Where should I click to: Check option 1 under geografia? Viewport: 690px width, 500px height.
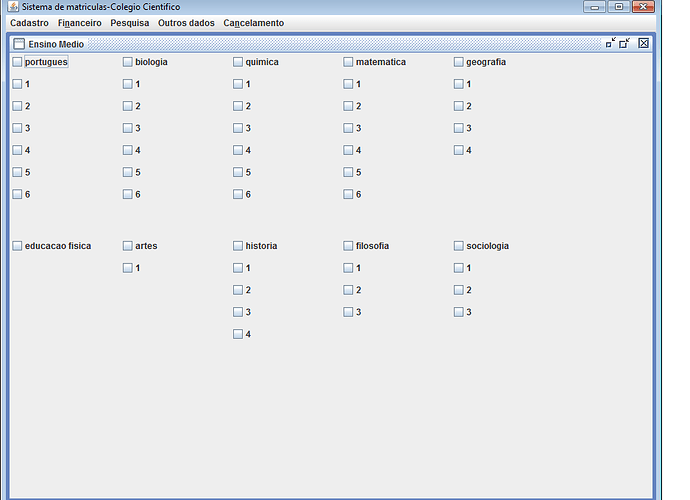tap(462, 84)
